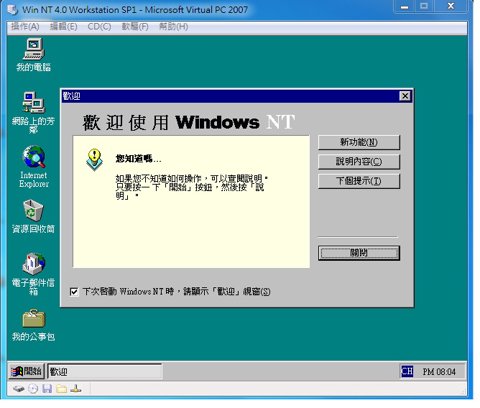Uncheck the show welcome window at startup checkbox
The height and width of the screenshot is (408, 480).
(x=74, y=292)
